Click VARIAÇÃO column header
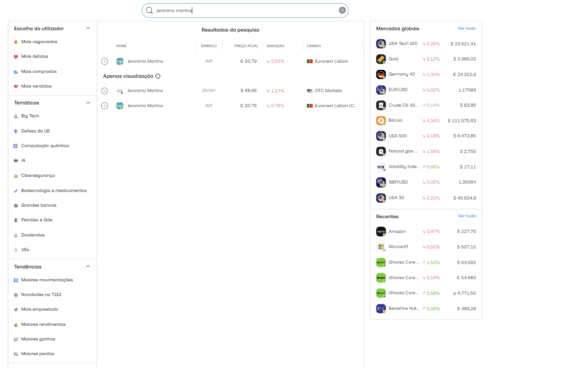 tap(275, 46)
